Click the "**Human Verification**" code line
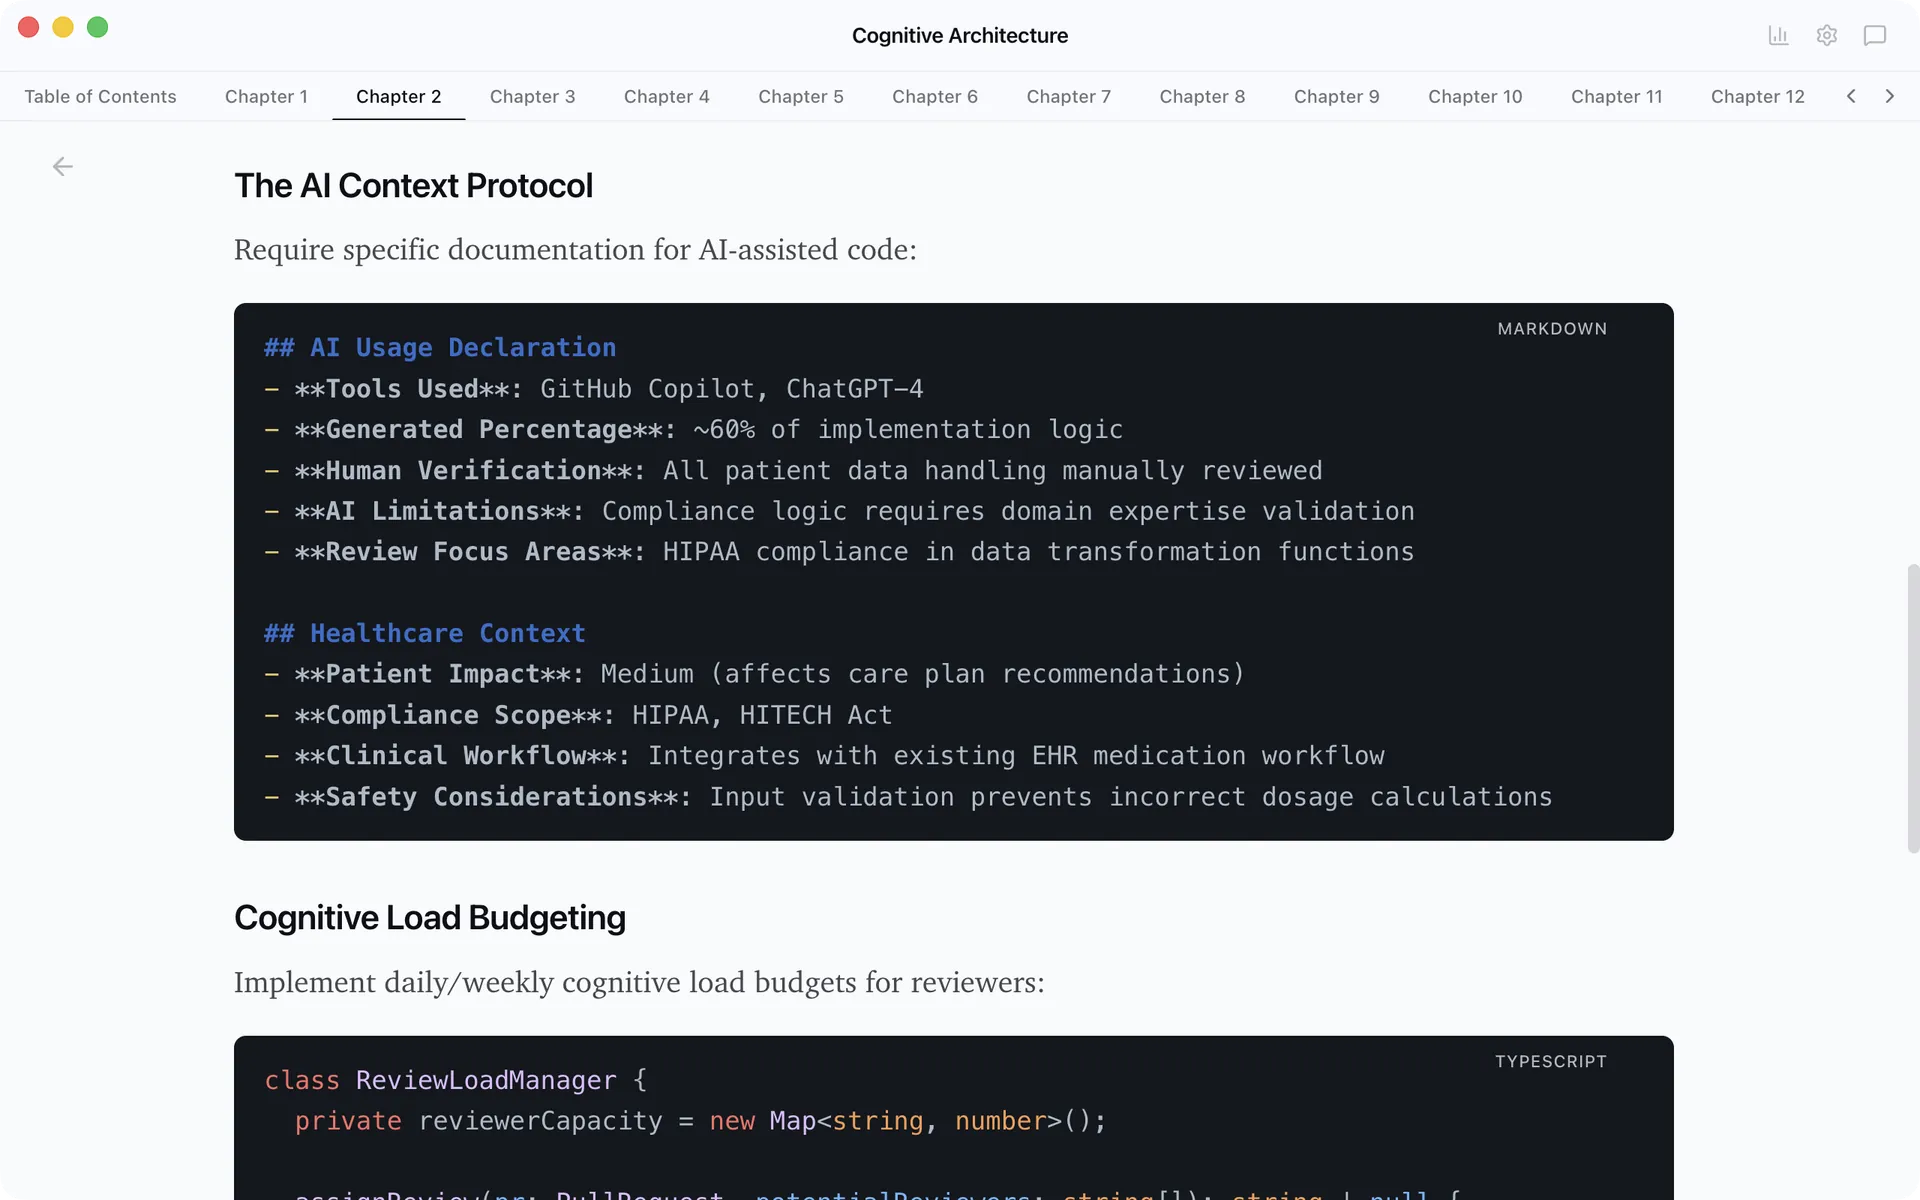Screen dimensions: 1920x1200 pos(793,471)
